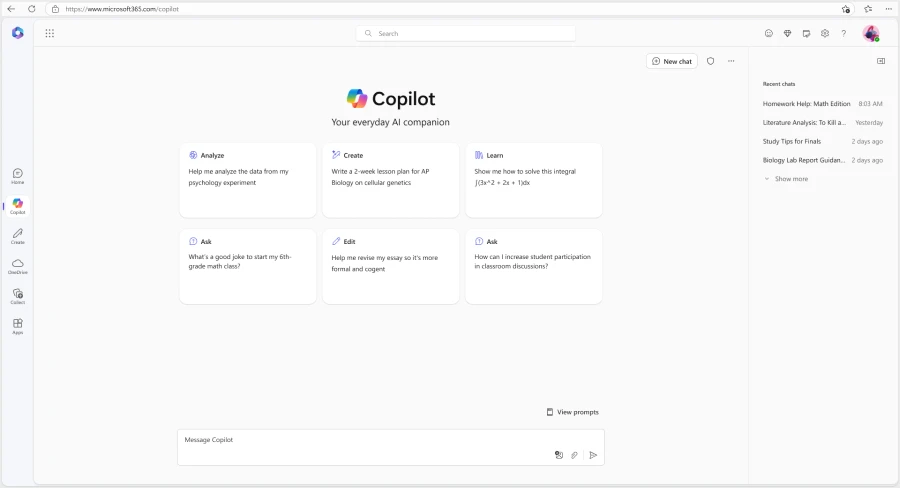The height and width of the screenshot is (488, 900).
Task: Open the app launcher grid
Action: (50, 33)
